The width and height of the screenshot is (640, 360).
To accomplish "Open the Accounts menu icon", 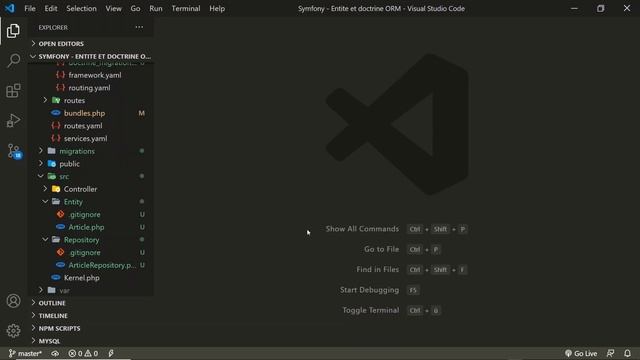I will tap(13, 301).
